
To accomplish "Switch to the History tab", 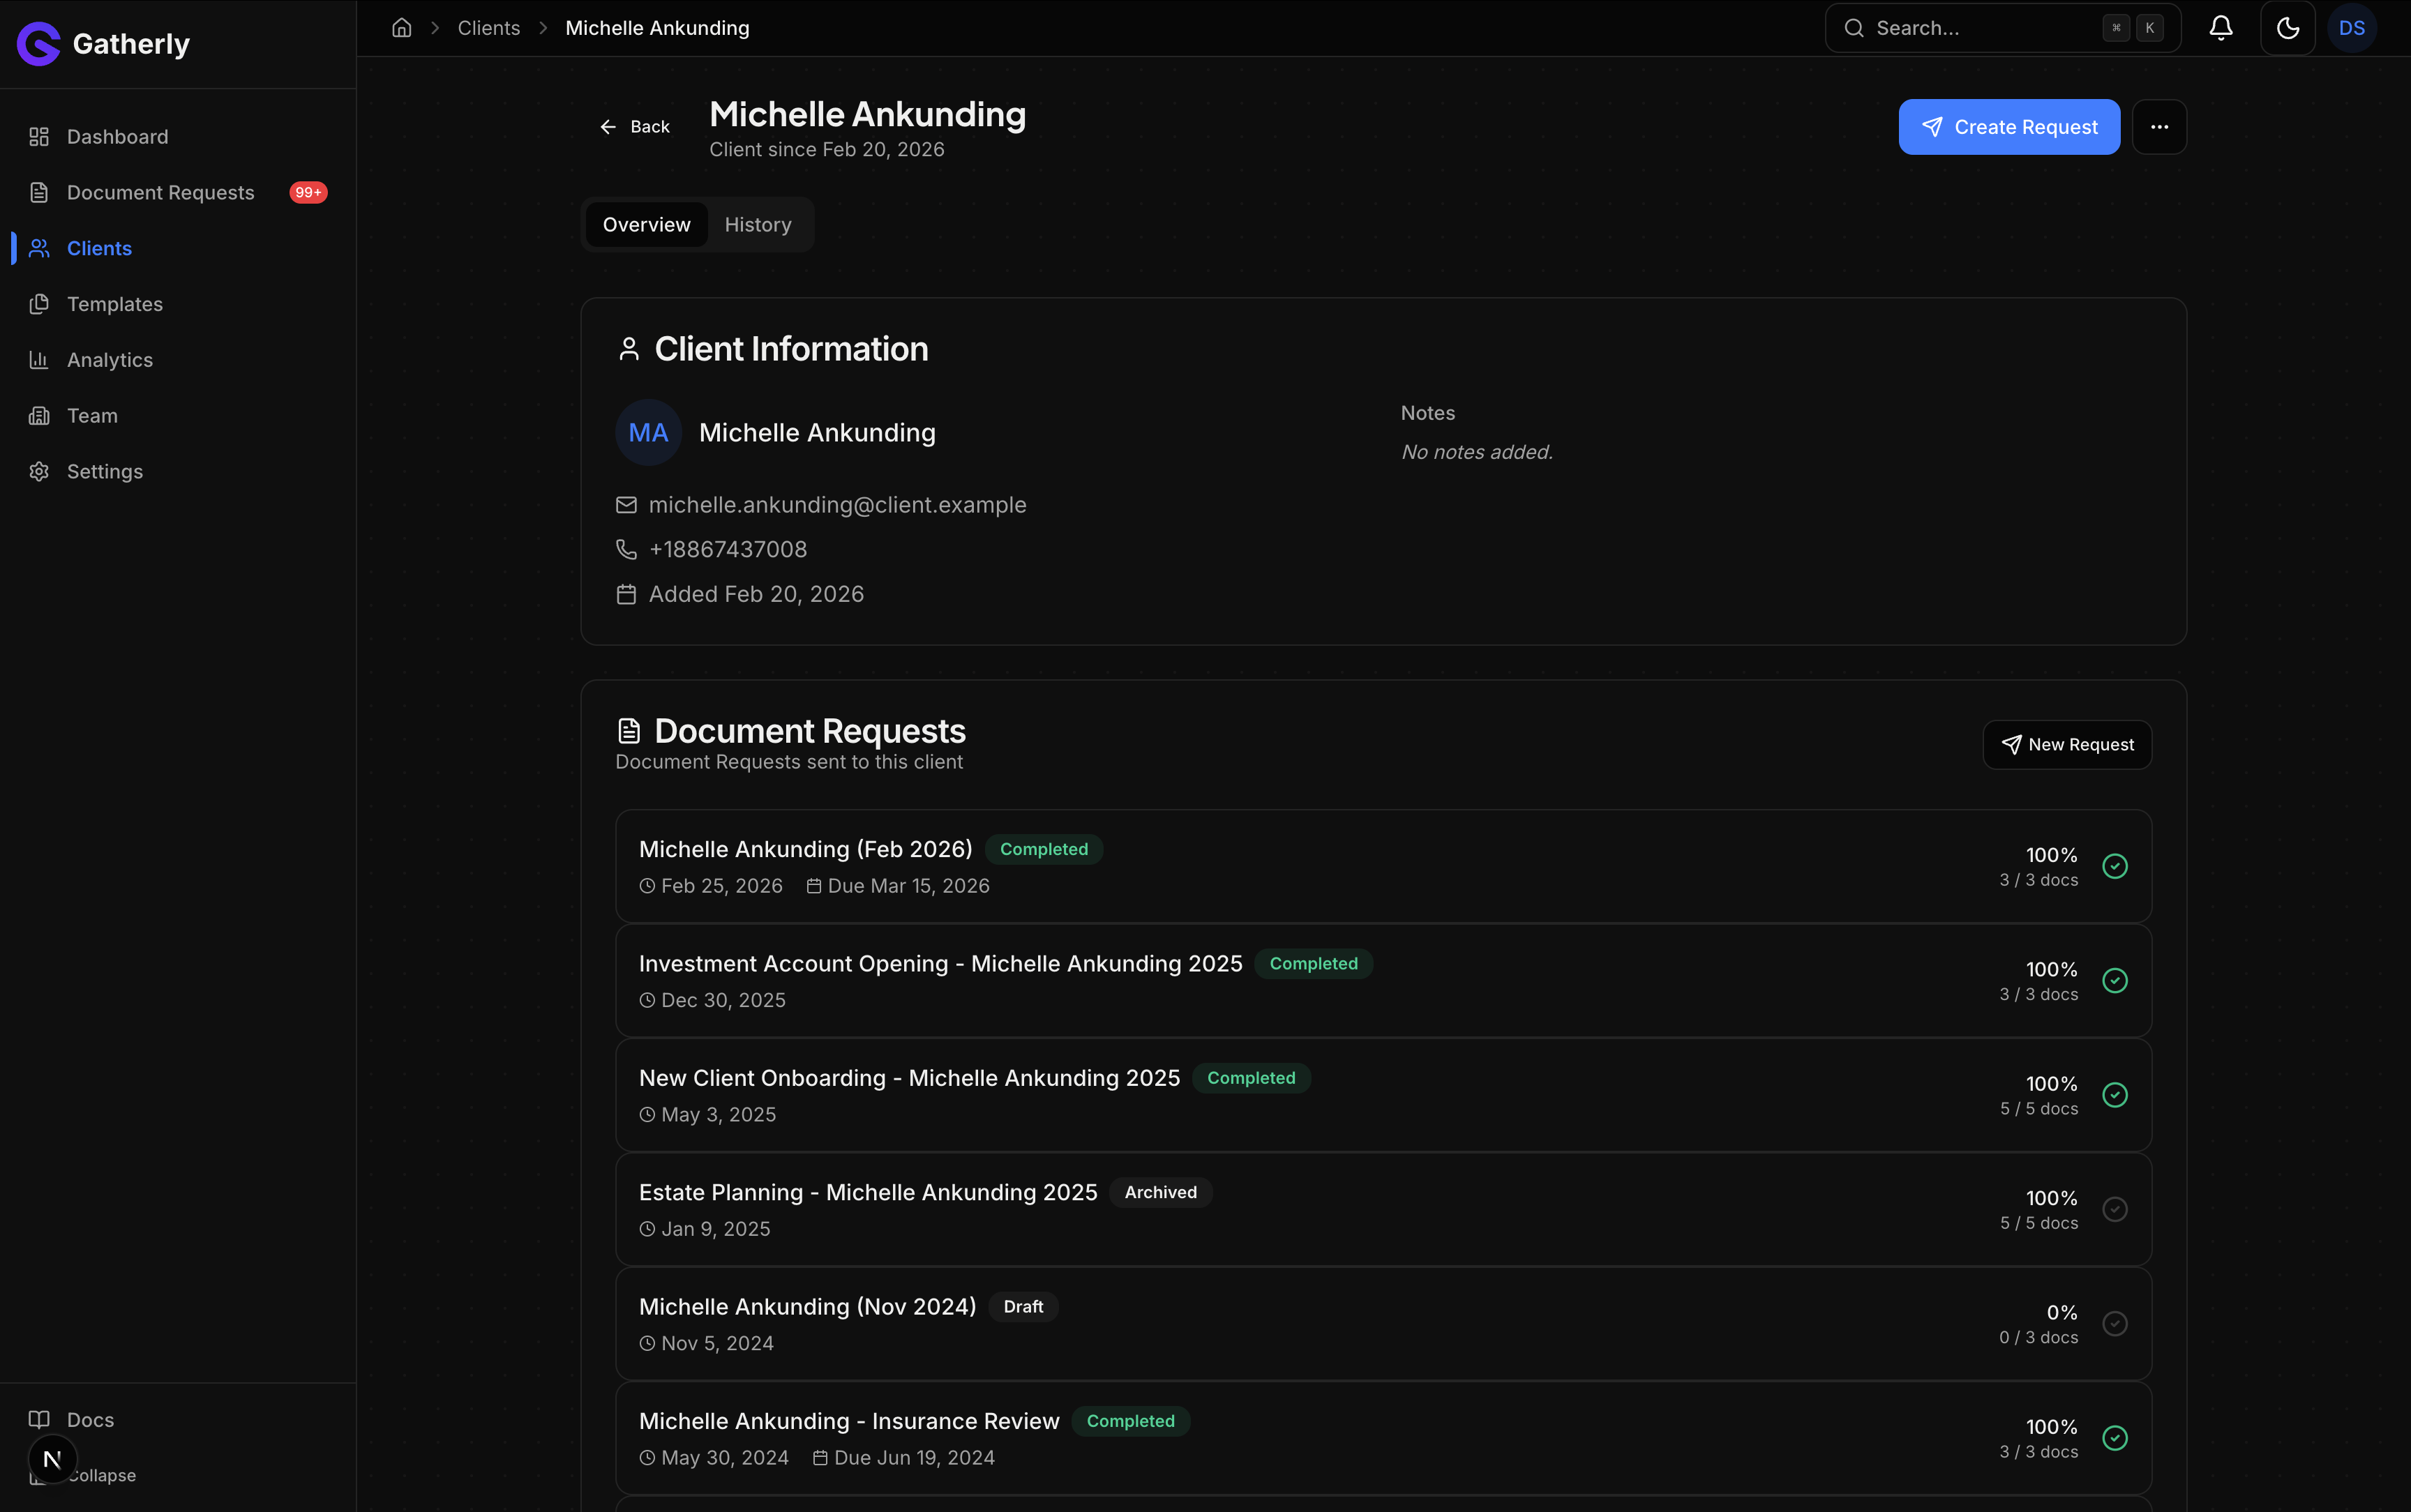I will coord(757,225).
